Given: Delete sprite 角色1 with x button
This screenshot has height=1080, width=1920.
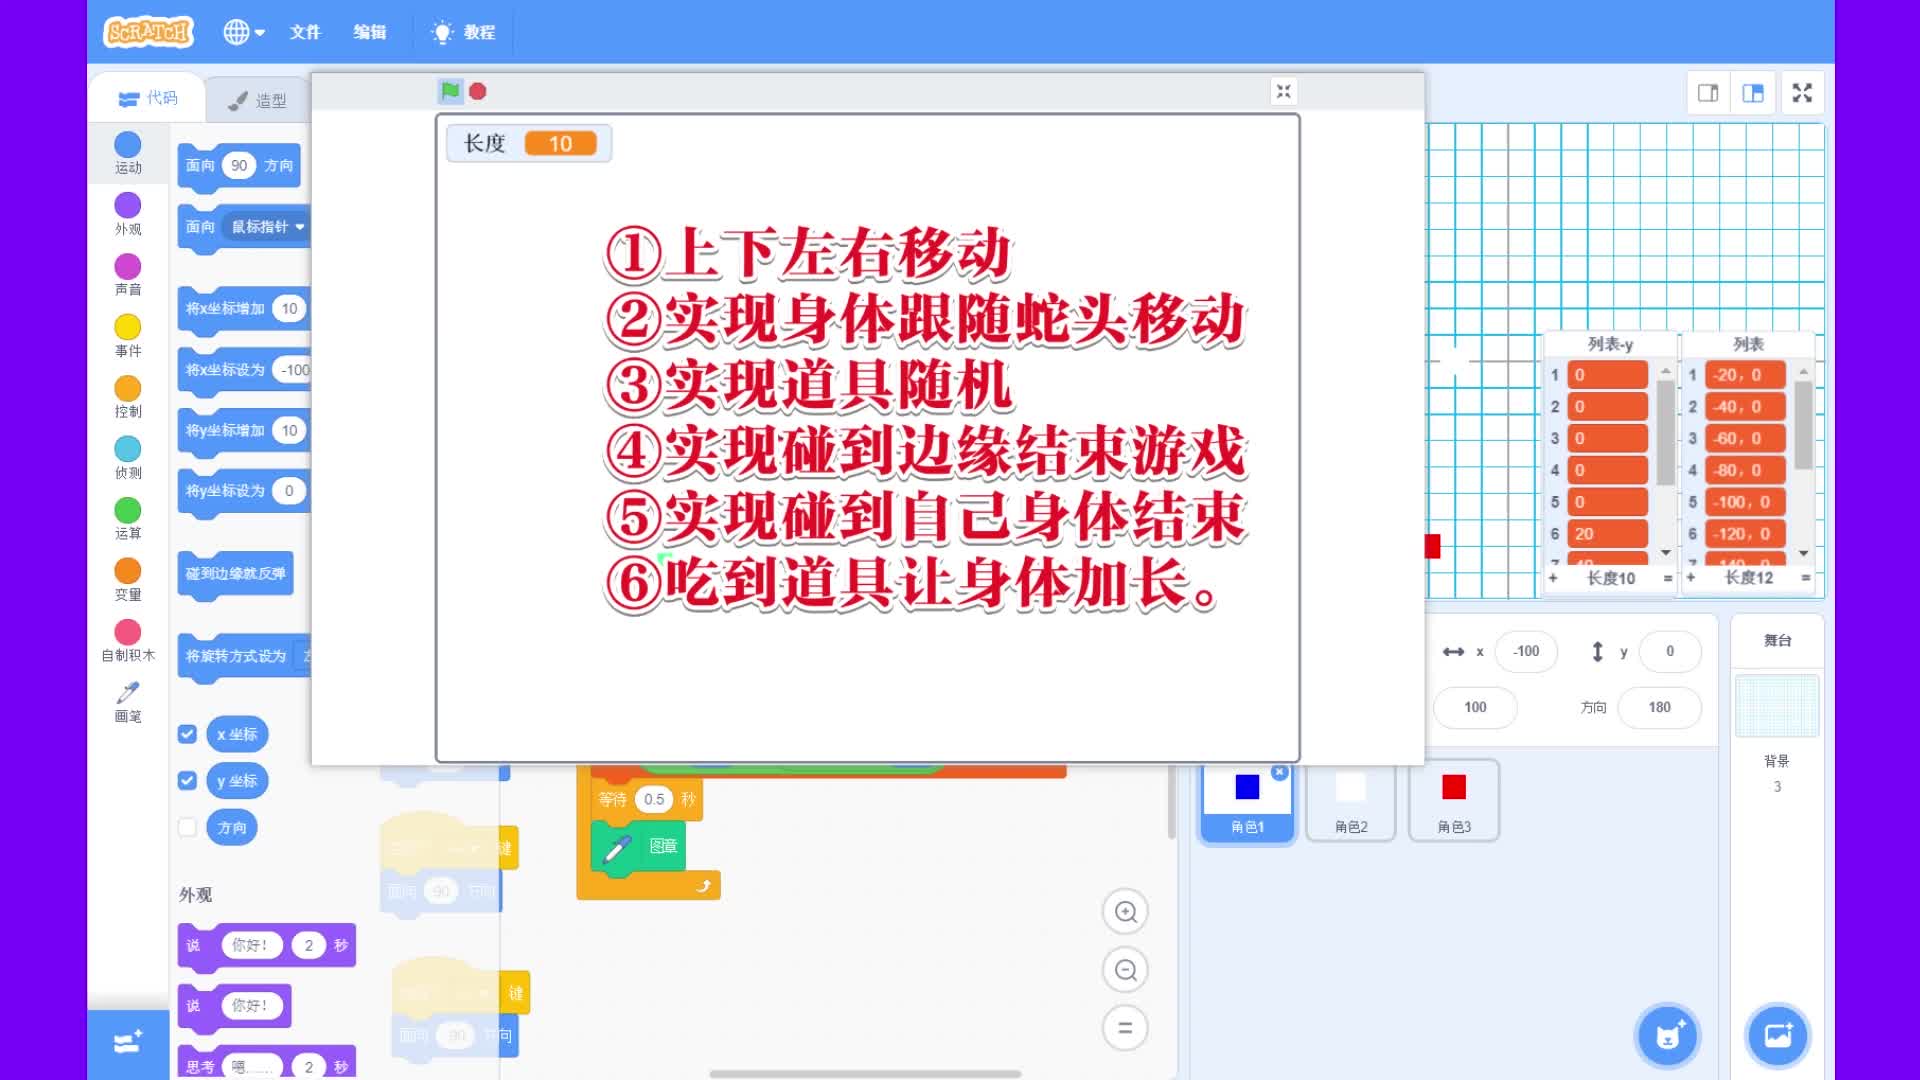Looking at the screenshot, I should [1279, 772].
